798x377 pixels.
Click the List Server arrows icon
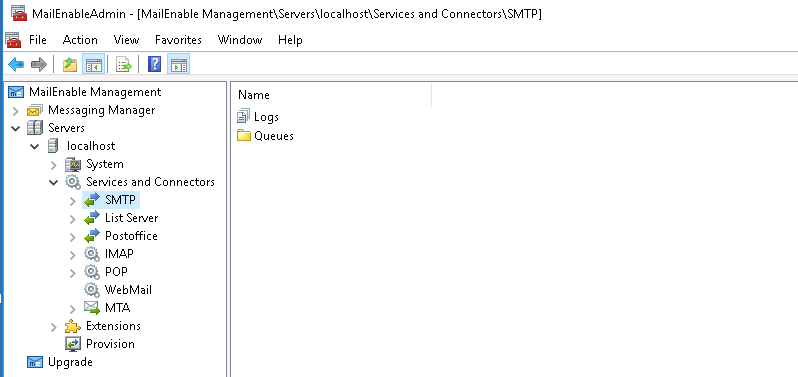(x=92, y=218)
